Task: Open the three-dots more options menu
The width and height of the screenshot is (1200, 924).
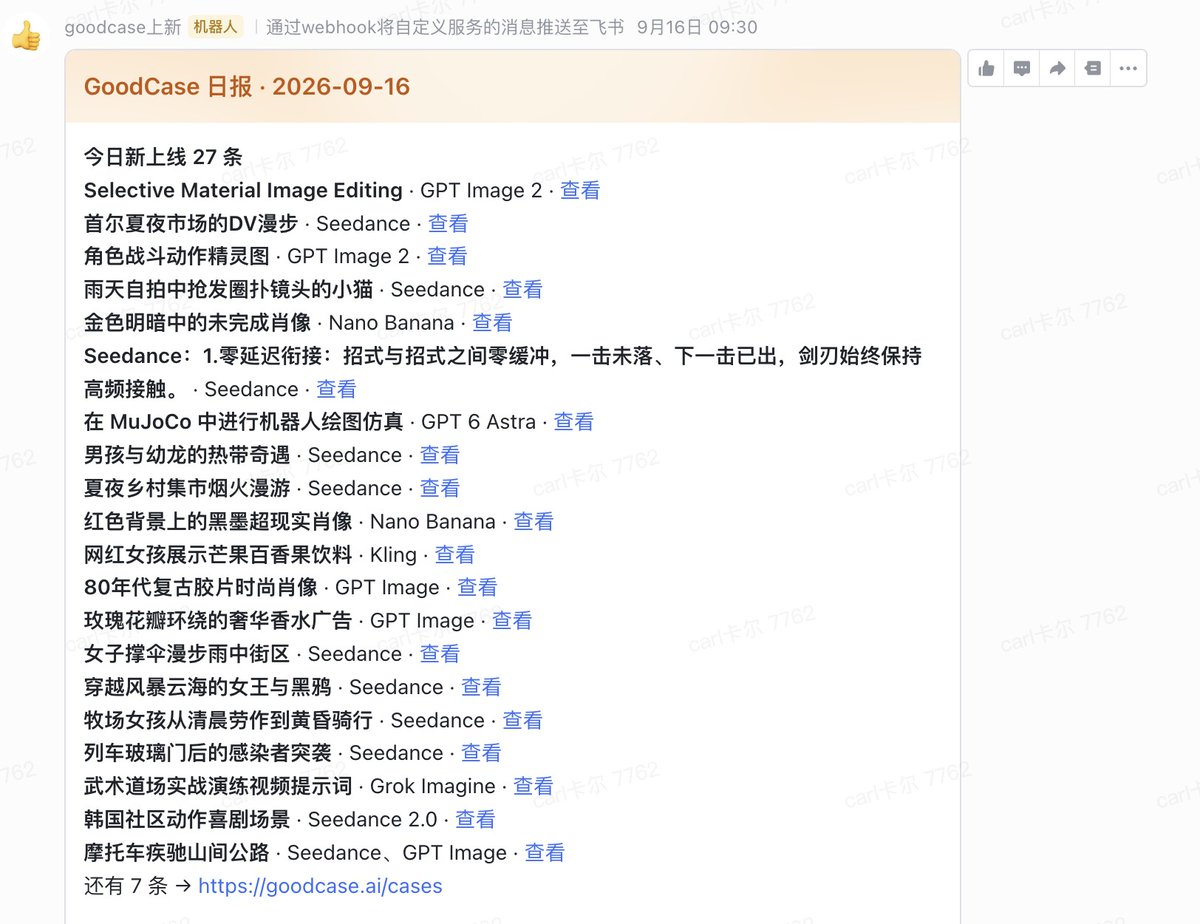Action: pyautogui.click(x=1128, y=68)
